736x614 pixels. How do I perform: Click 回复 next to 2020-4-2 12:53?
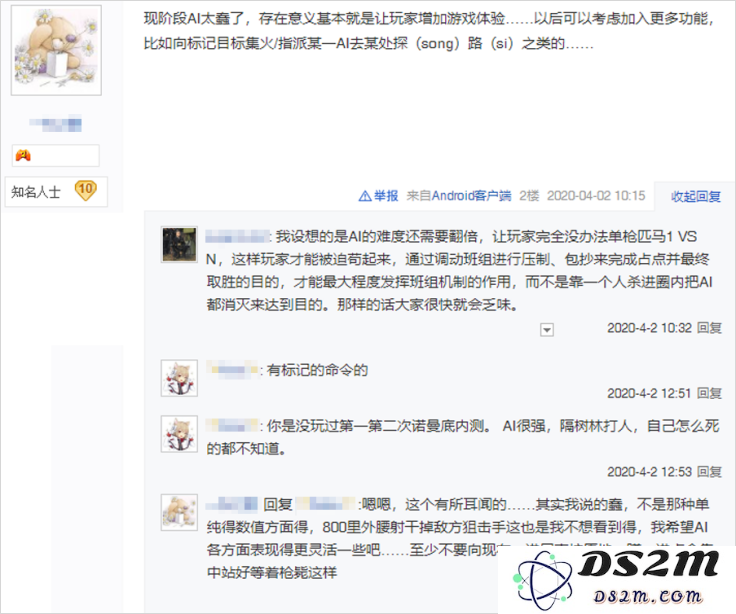(709, 471)
